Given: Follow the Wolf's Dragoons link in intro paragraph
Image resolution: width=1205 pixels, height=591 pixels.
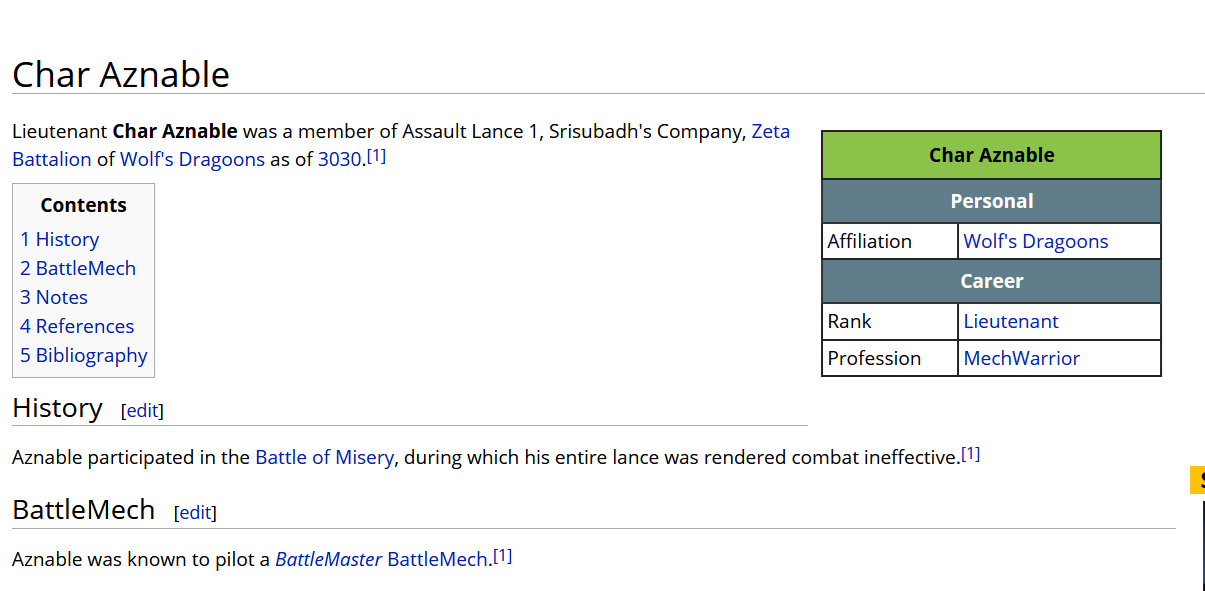Looking at the screenshot, I should click(192, 159).
